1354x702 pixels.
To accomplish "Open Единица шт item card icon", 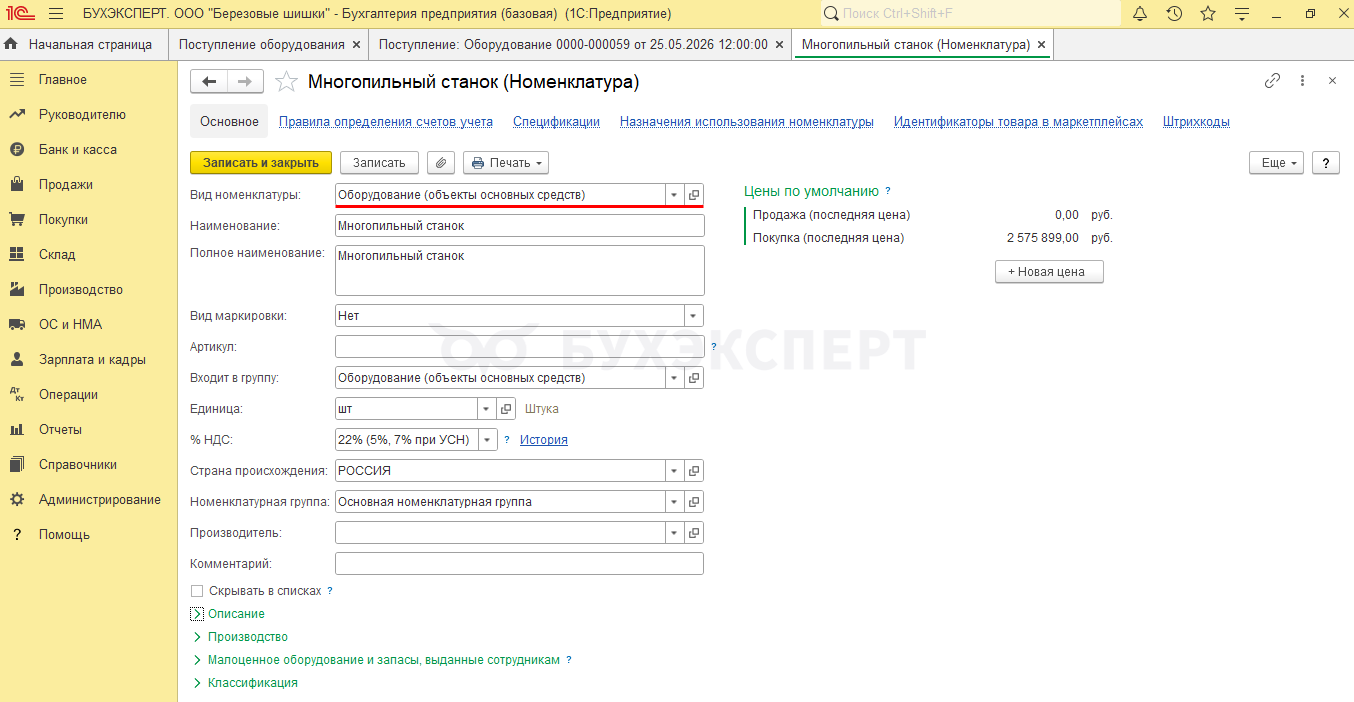I will click(506, 409).
